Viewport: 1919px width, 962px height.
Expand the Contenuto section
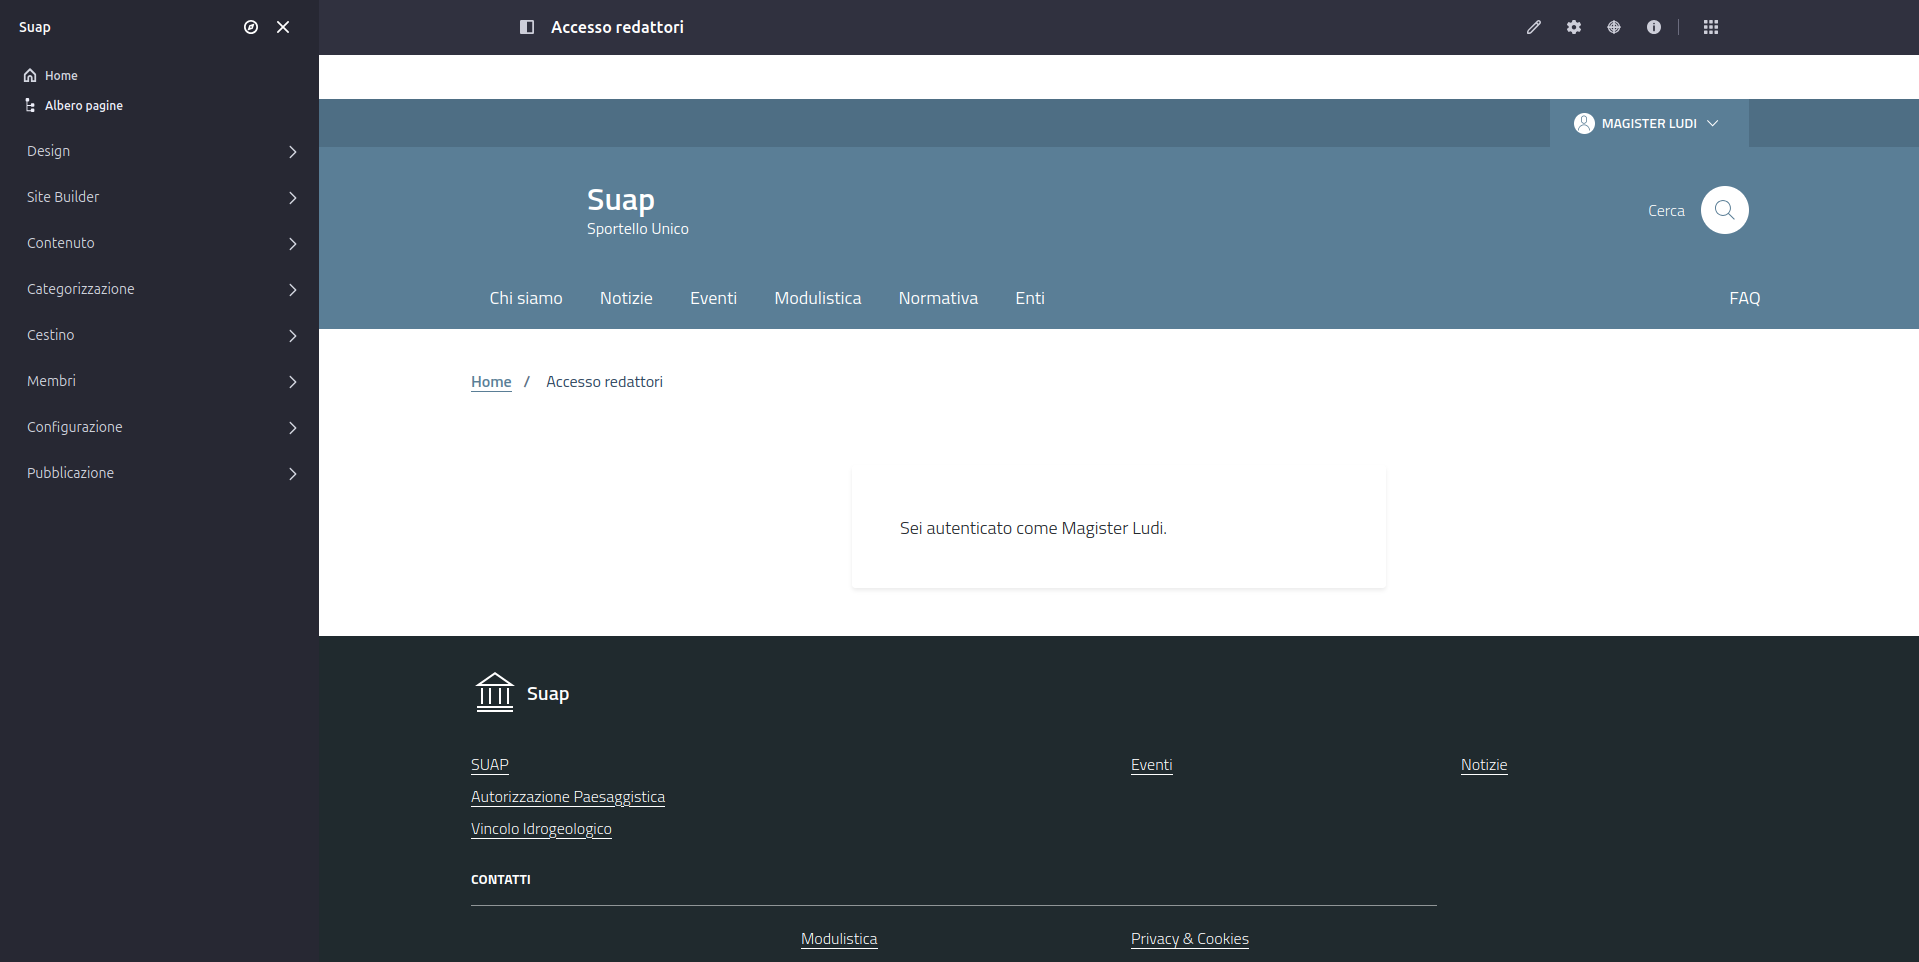pyautogui.click(x=160, y=243)
